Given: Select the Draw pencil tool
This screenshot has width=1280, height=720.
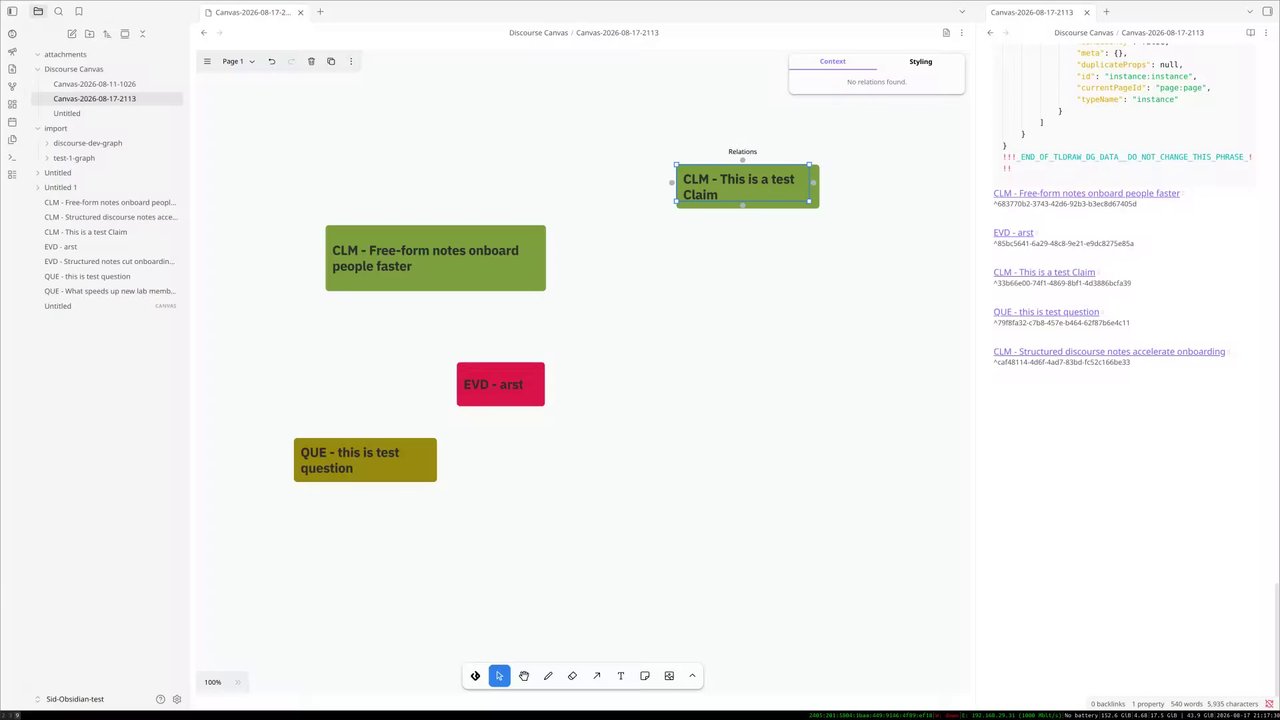Looking at the screenshot, I should pos(548,676).
